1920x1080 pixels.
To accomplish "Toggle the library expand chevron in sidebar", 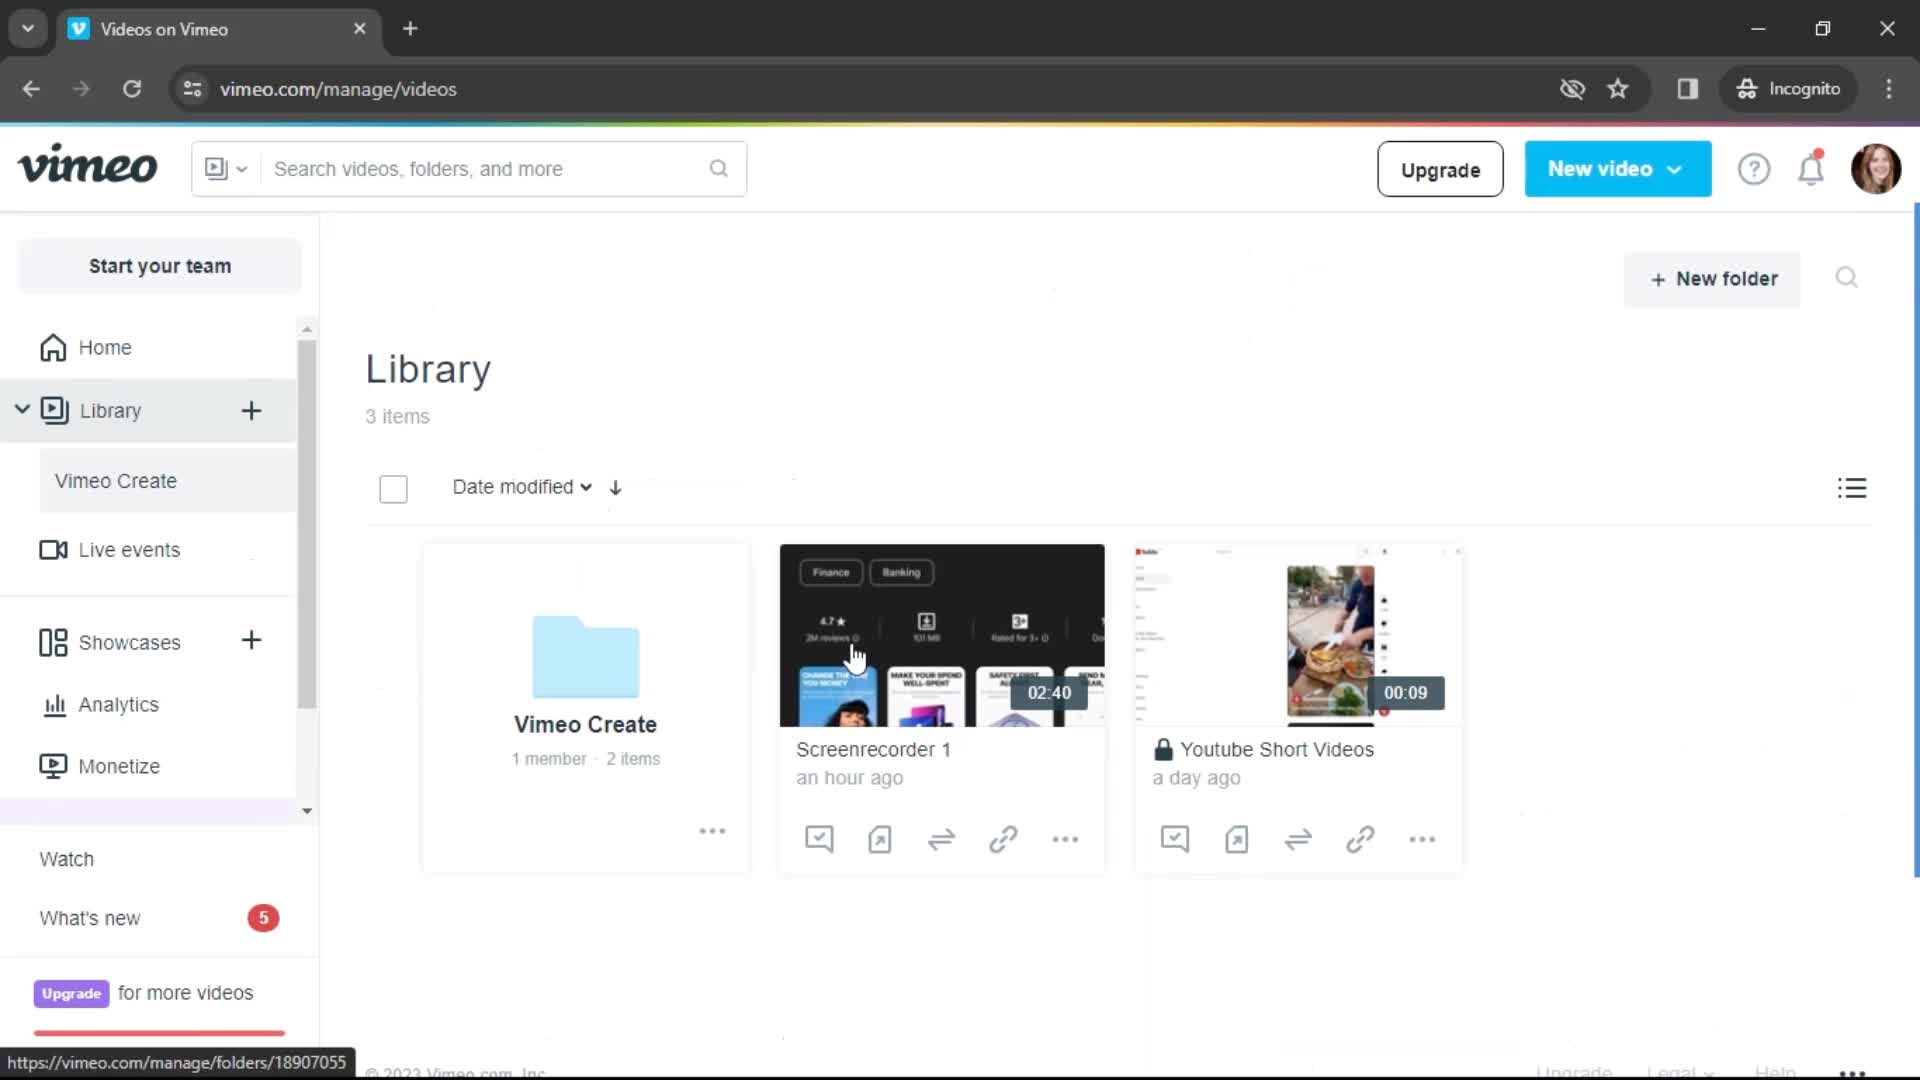I will click(x=20, y=410).
